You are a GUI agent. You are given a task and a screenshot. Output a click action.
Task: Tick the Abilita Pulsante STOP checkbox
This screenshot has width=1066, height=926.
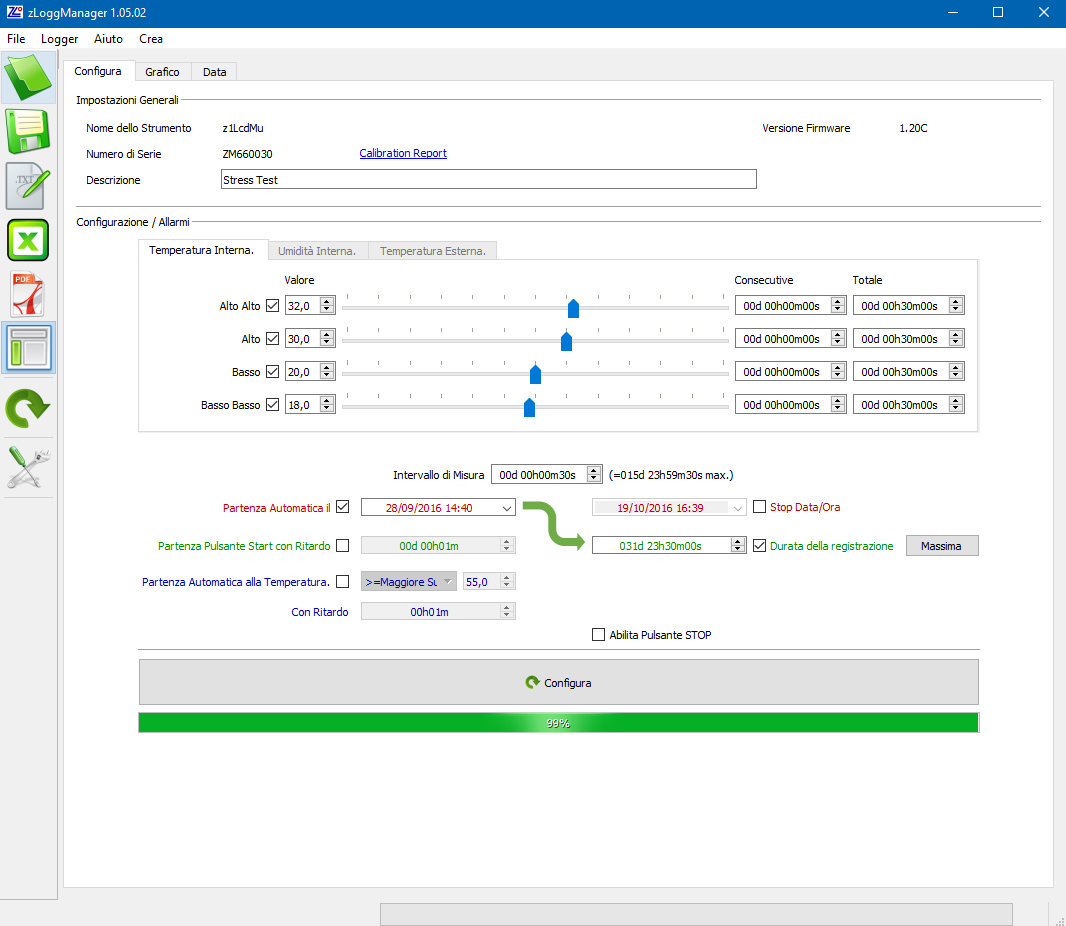click(x=599, y=635)
